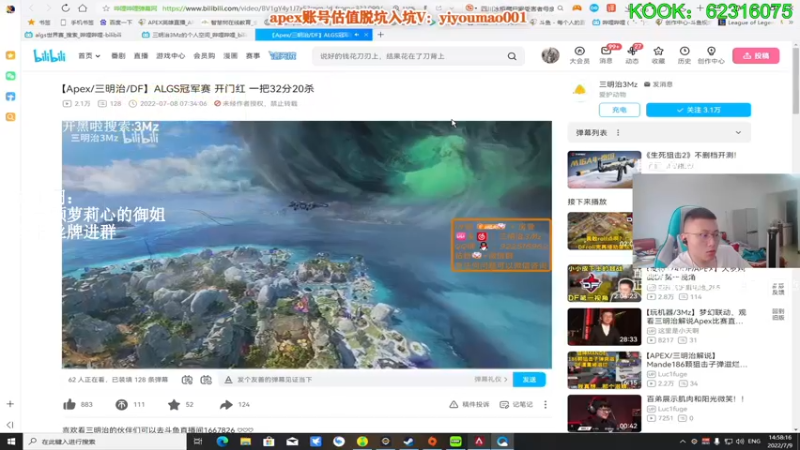Toggle the 关注 3.1万 follow button
The width and height of the screenshot is (800, 450).
click(x=698, y=110)
